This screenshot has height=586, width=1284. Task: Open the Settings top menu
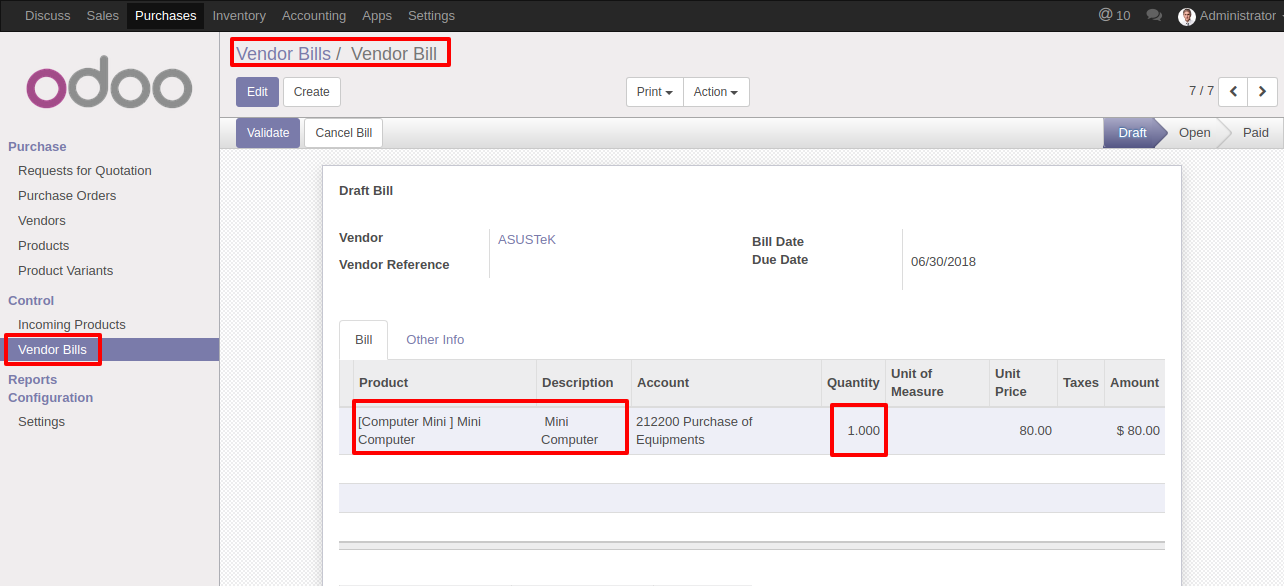coord(431,15)
